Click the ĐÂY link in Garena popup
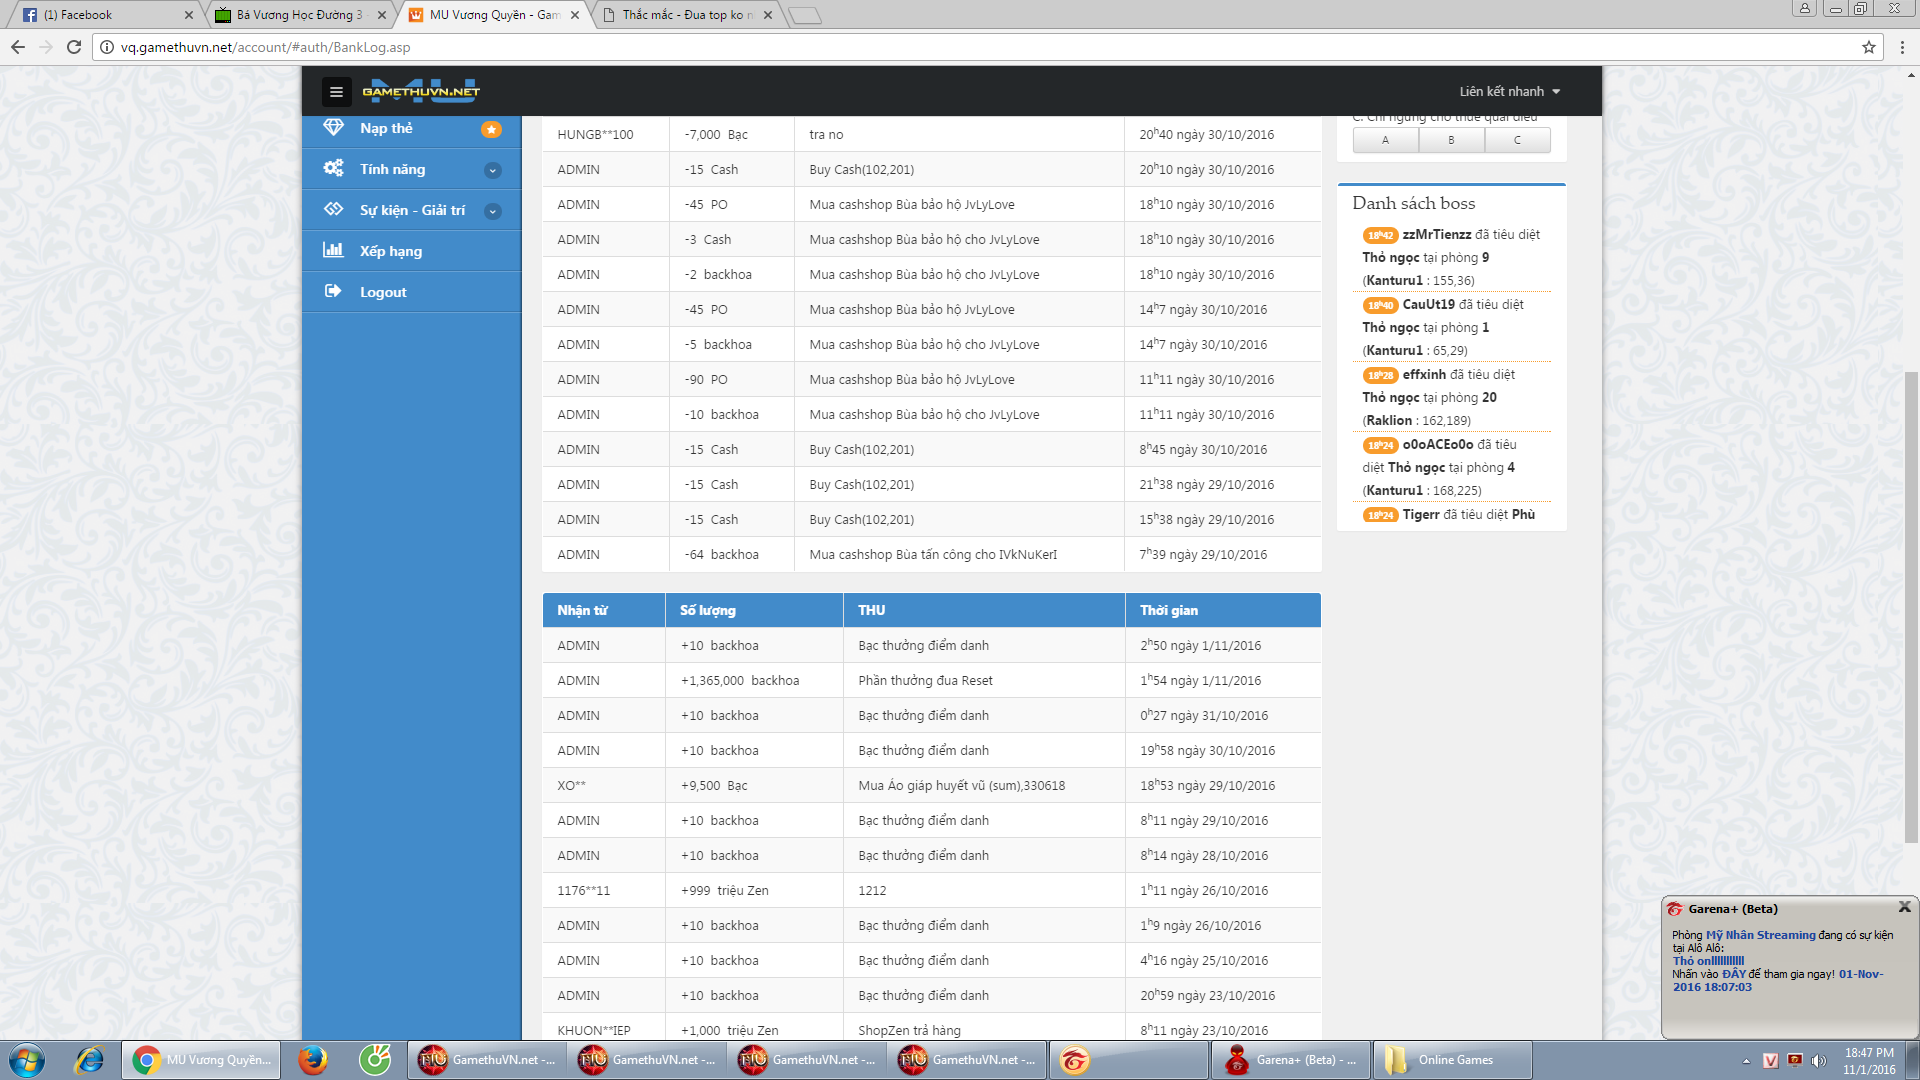Viewport: 1920px width, 1080px height. [x=1733, y=974]
